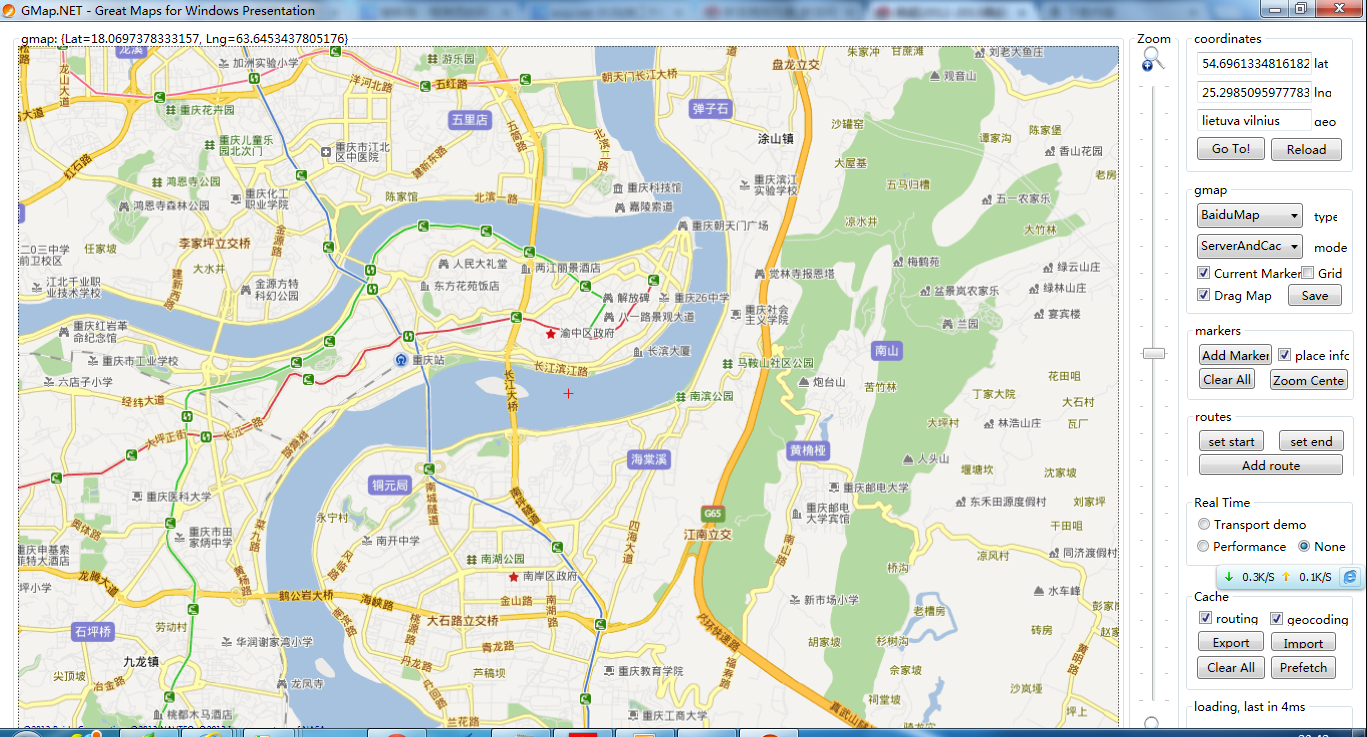Enable the Grid checkbox

(x=1308, y=273)
